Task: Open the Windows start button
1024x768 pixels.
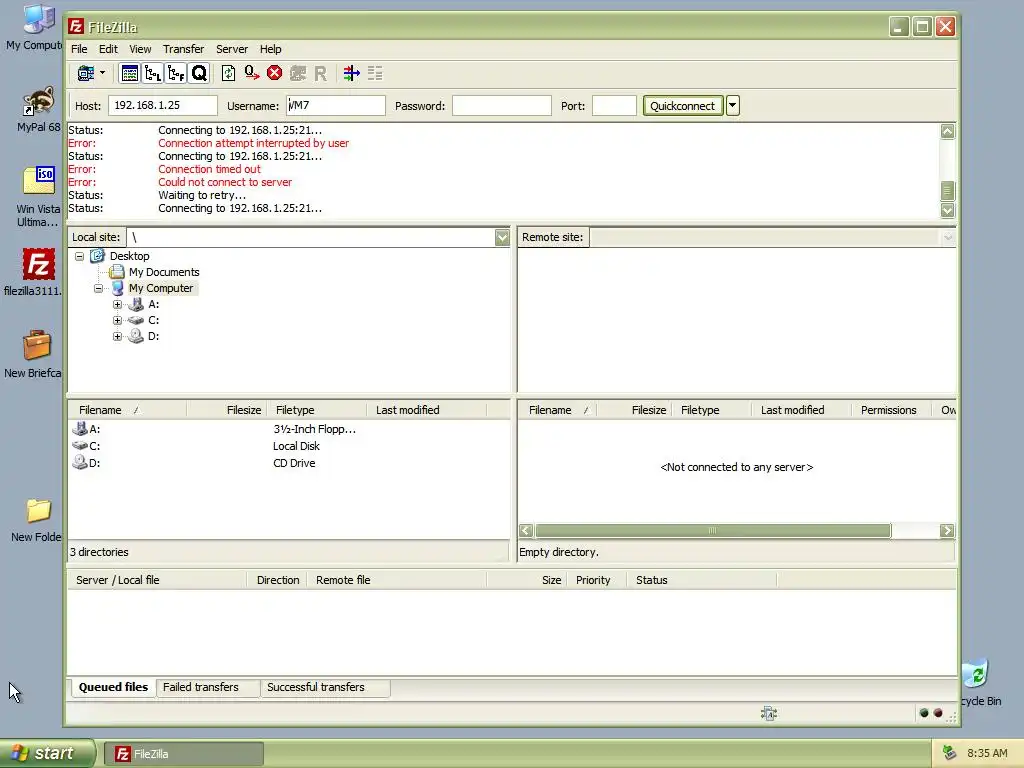Action: pos(48,753)
